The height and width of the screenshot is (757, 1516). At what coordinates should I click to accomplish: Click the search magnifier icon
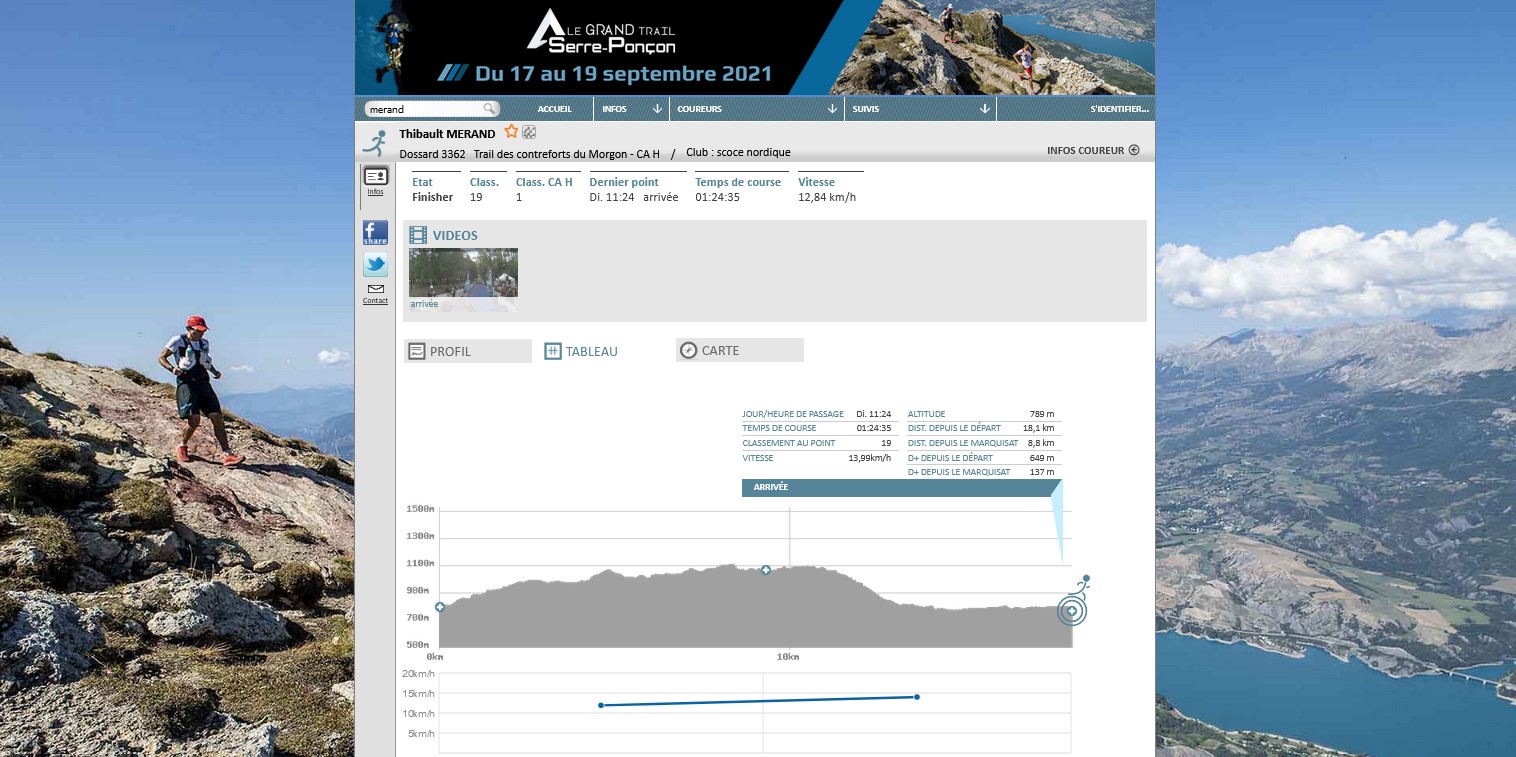click(x=489, y=109)
